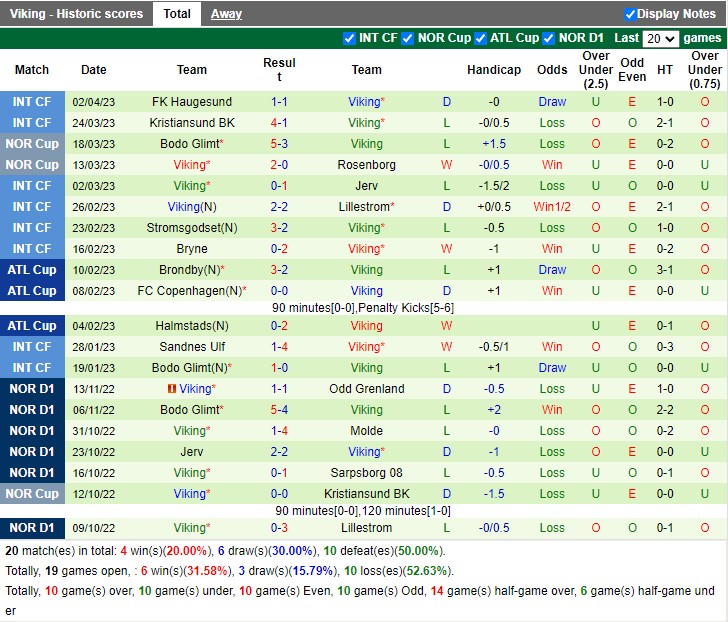Open the FK Haugesund team link
The width and height of the screenshot is (728, 622).
pos(192,102)
